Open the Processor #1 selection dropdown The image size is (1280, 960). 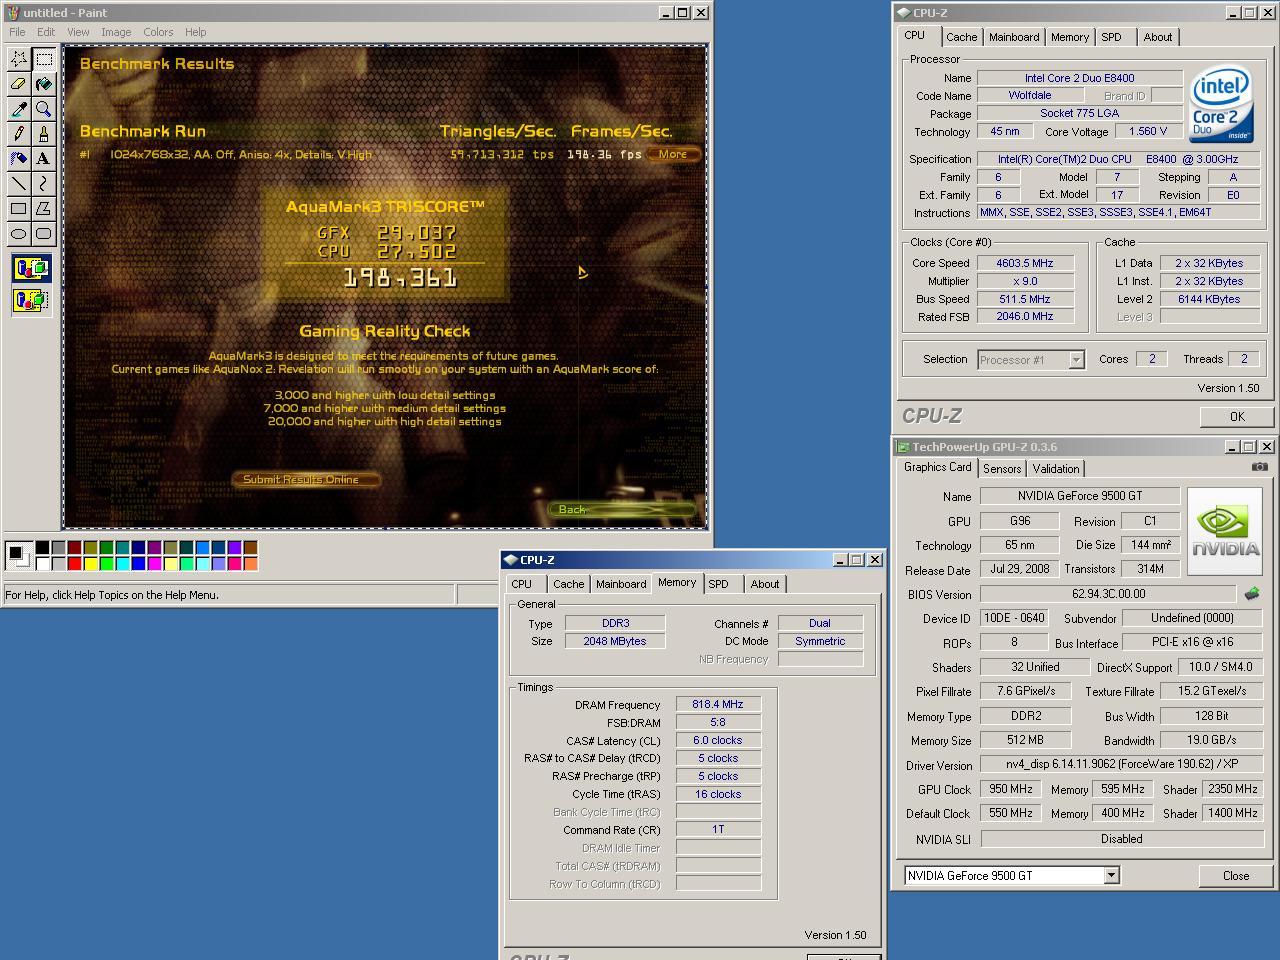click(x=1076, y=360)
